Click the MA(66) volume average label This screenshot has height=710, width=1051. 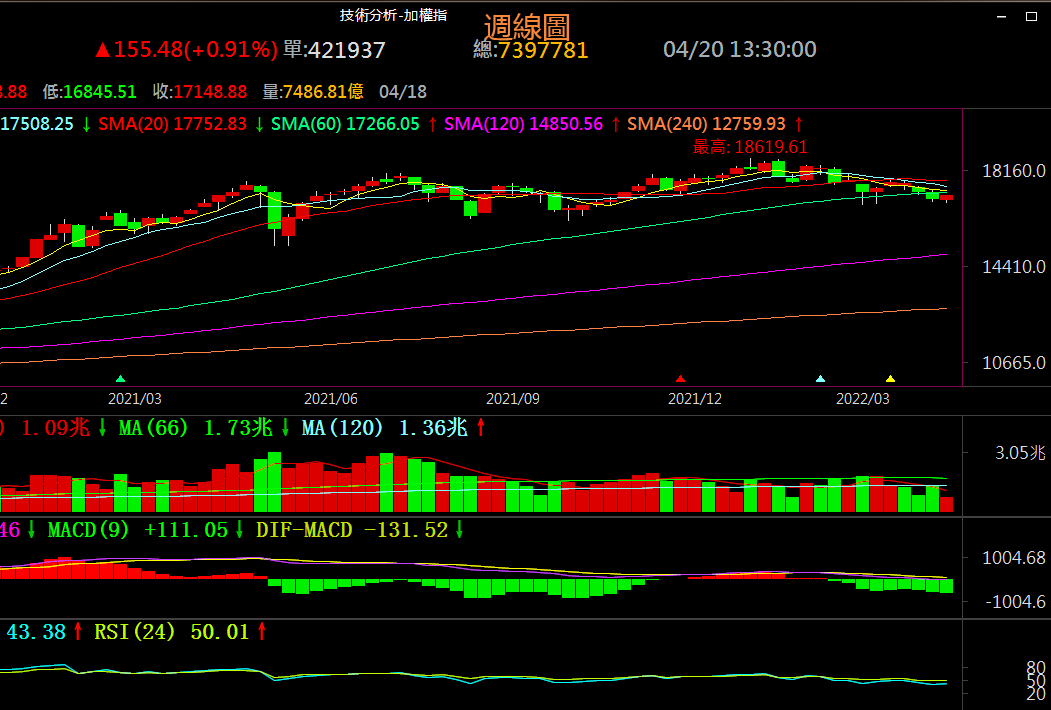(x=153, y=428)
